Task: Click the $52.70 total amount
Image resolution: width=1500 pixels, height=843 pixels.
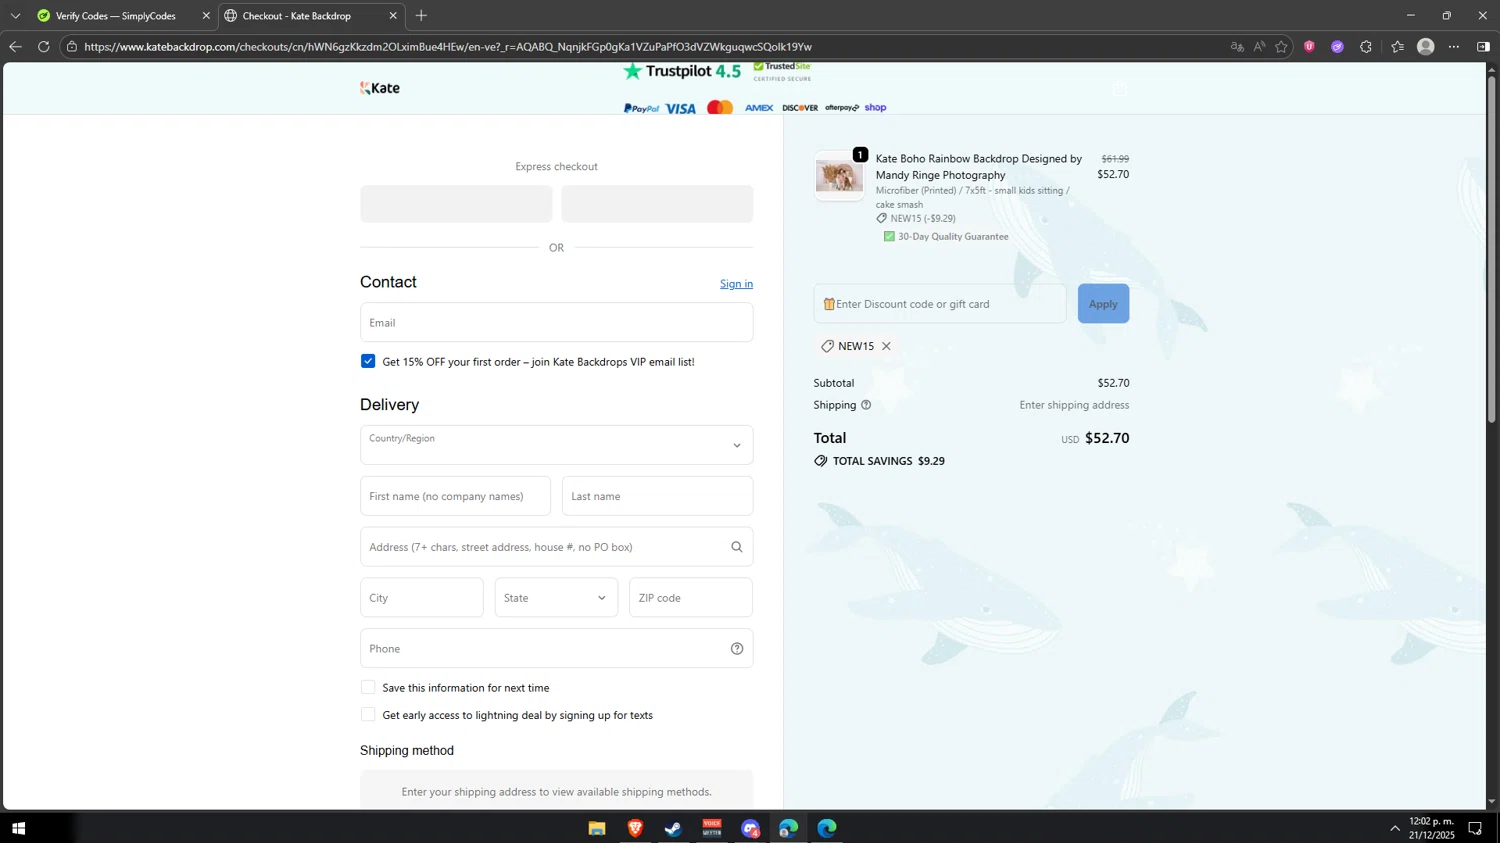Action: tap(1107, 438)
